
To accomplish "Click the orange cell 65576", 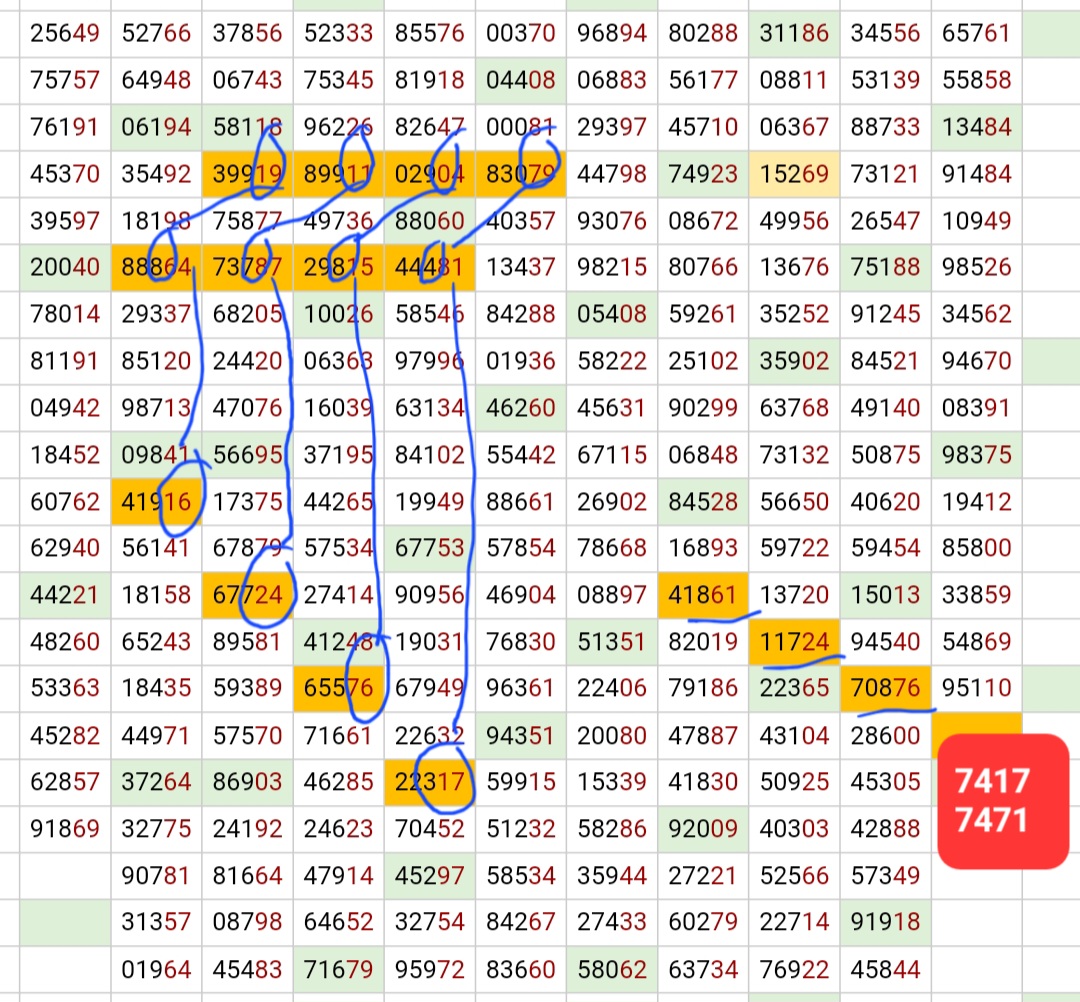I will click(338, 689).
